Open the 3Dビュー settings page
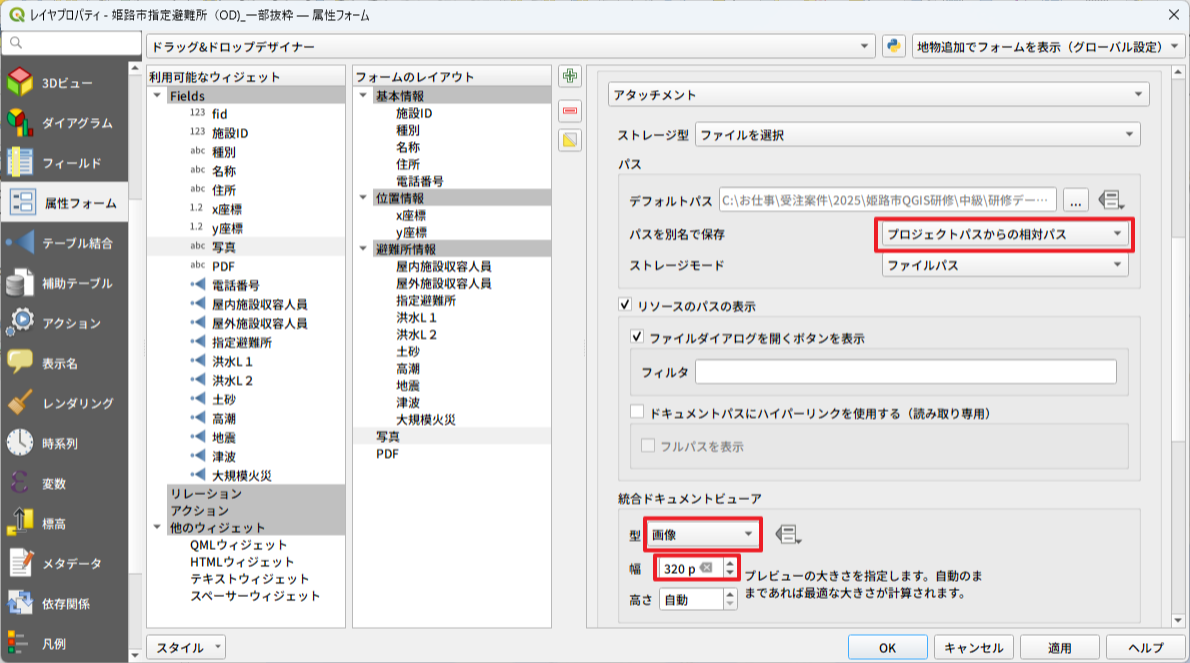 [x=66, y=83]
